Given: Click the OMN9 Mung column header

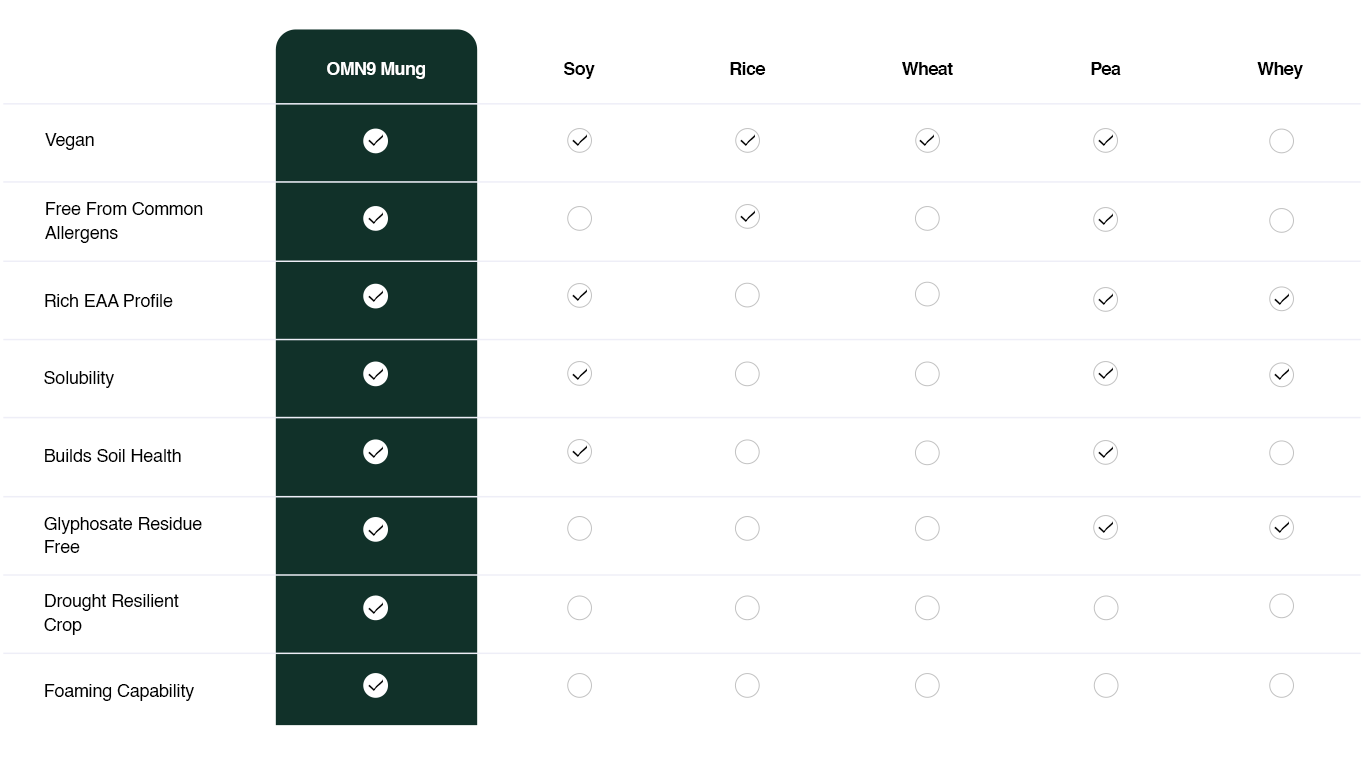Looking at the screenshot, I should pyautogui.click(x=376, y=69).
